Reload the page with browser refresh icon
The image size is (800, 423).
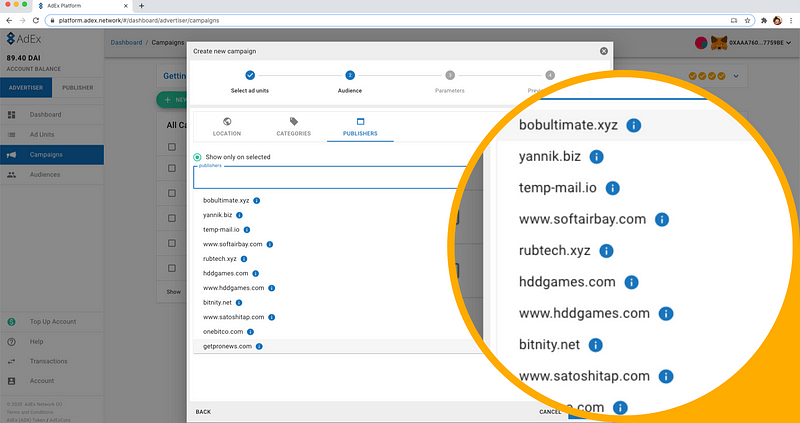tap(36, 20)
